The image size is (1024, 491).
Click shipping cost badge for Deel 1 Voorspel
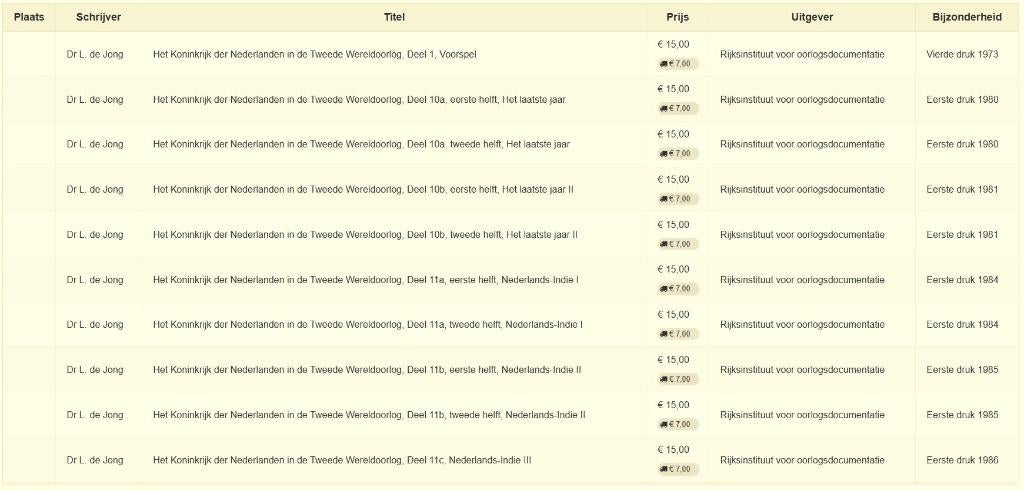point(677,63)
